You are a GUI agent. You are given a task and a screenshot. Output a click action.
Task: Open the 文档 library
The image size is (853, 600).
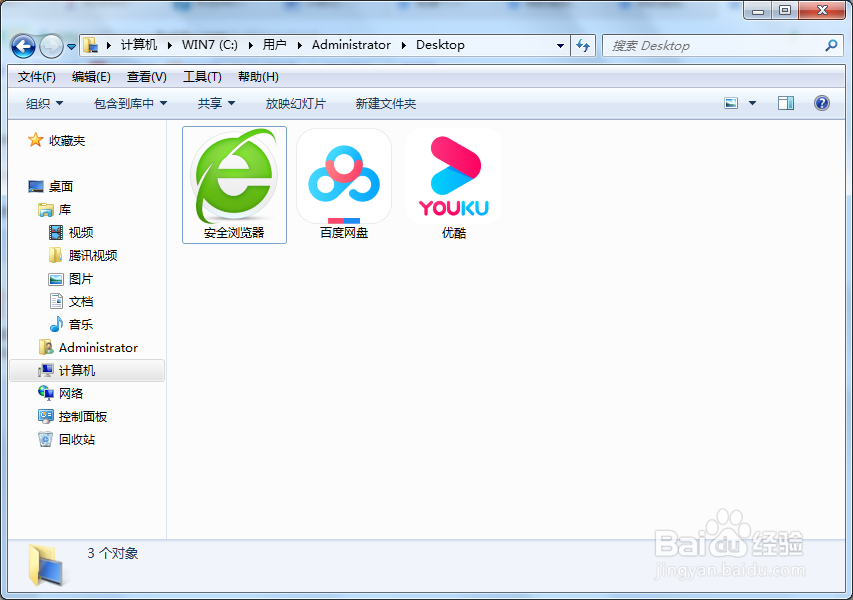click(x=81, y=301)
